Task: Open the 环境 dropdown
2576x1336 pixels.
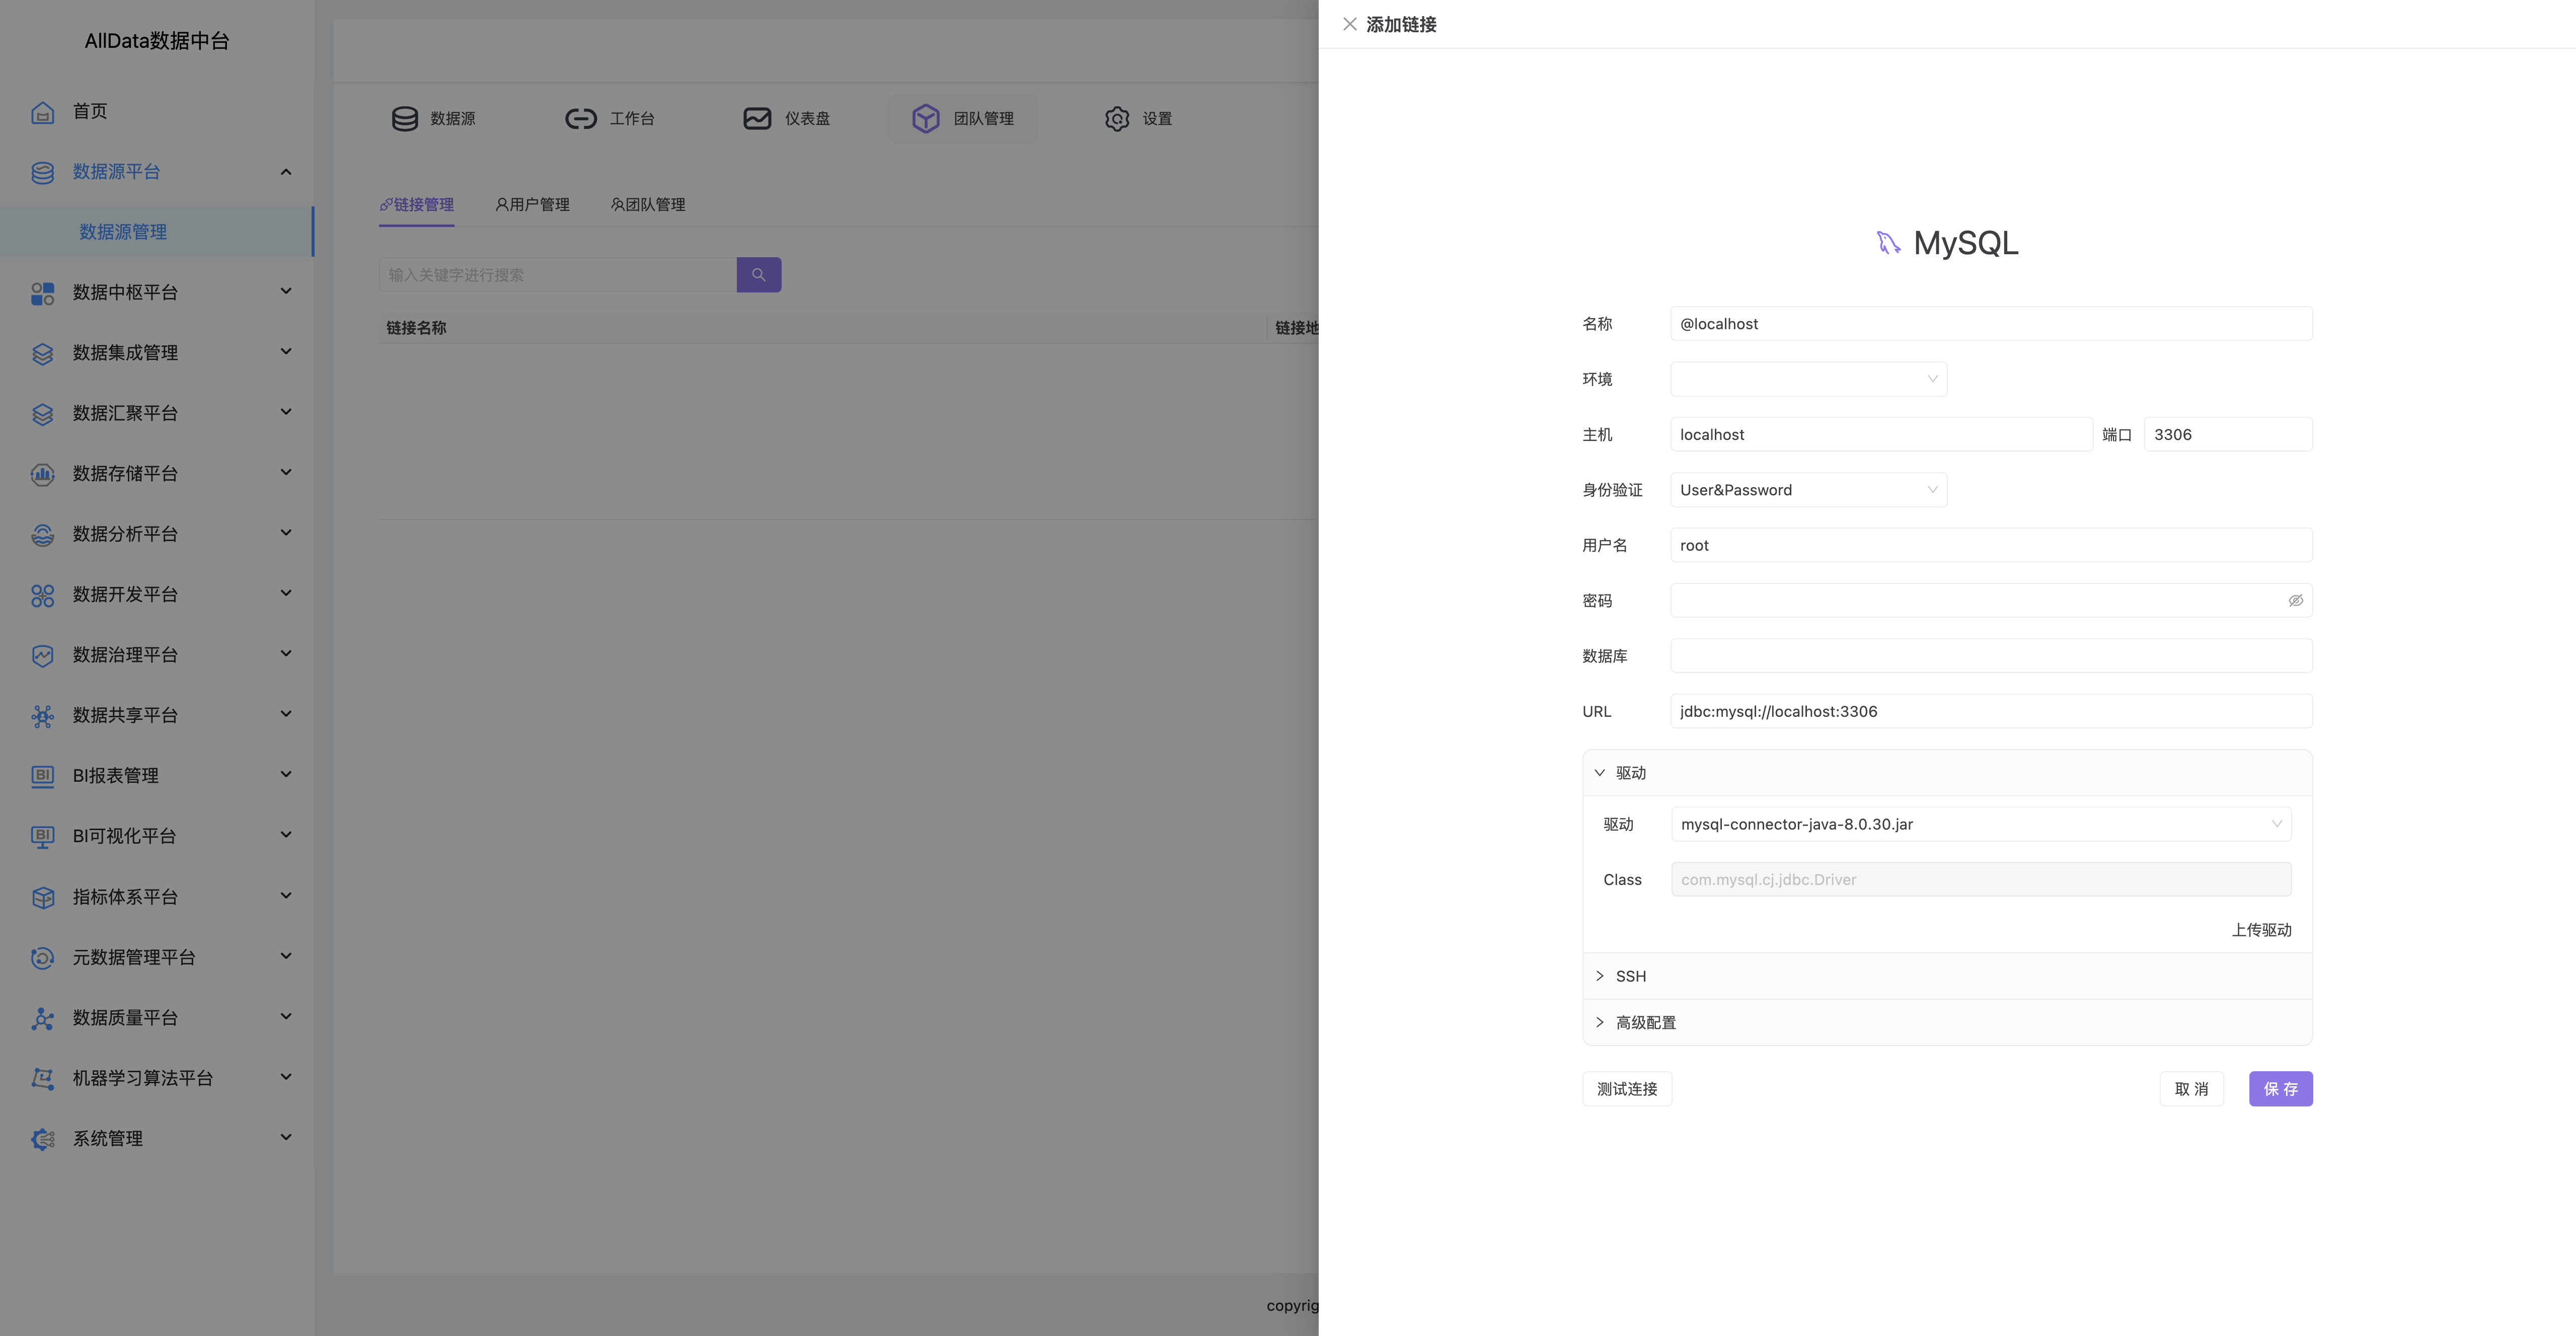Action: 1808,378
